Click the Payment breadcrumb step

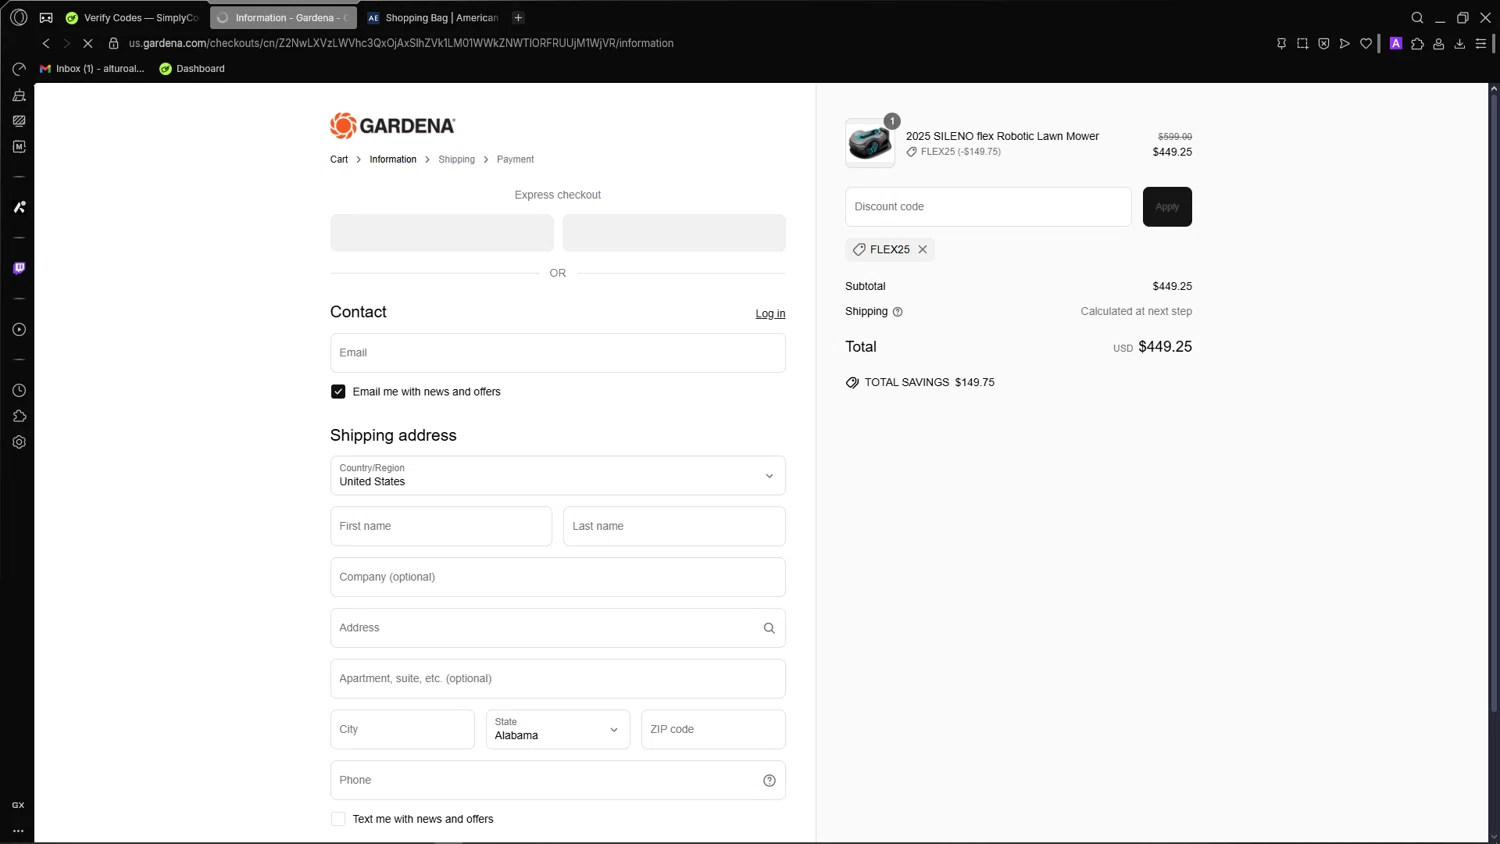[x=515, y=159]
